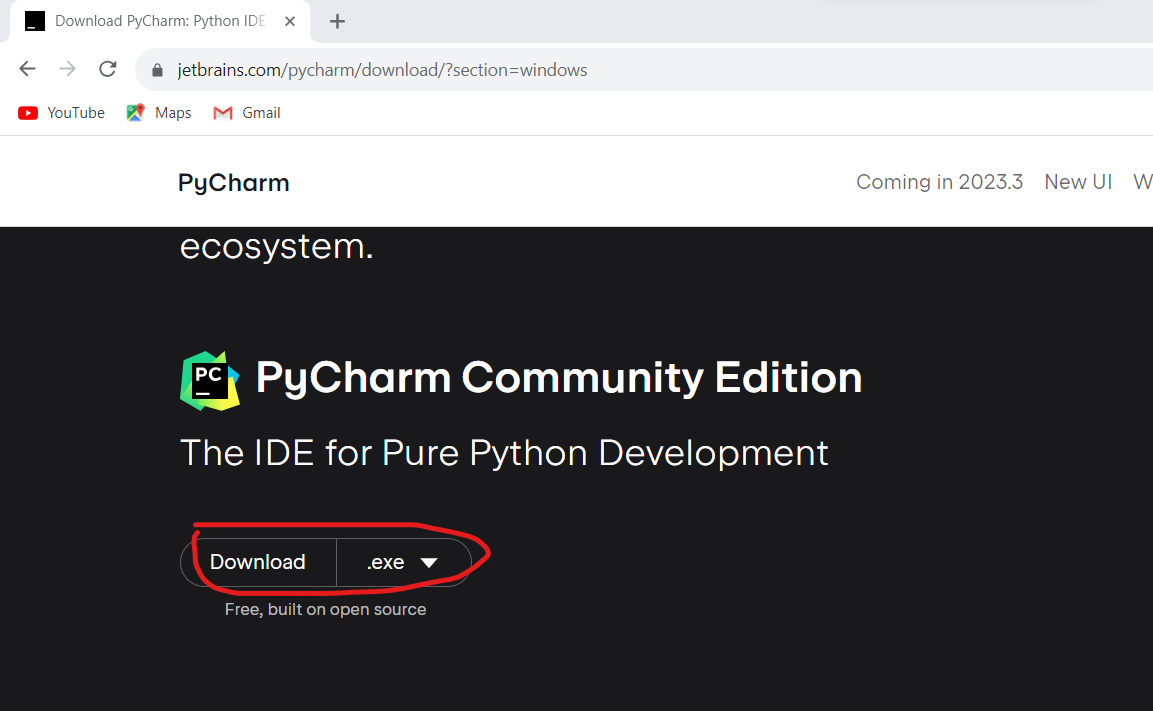The height and width of the screenshot is (711, 1153).
Task: Click the browser forward arrow
Action: (68, 69)
